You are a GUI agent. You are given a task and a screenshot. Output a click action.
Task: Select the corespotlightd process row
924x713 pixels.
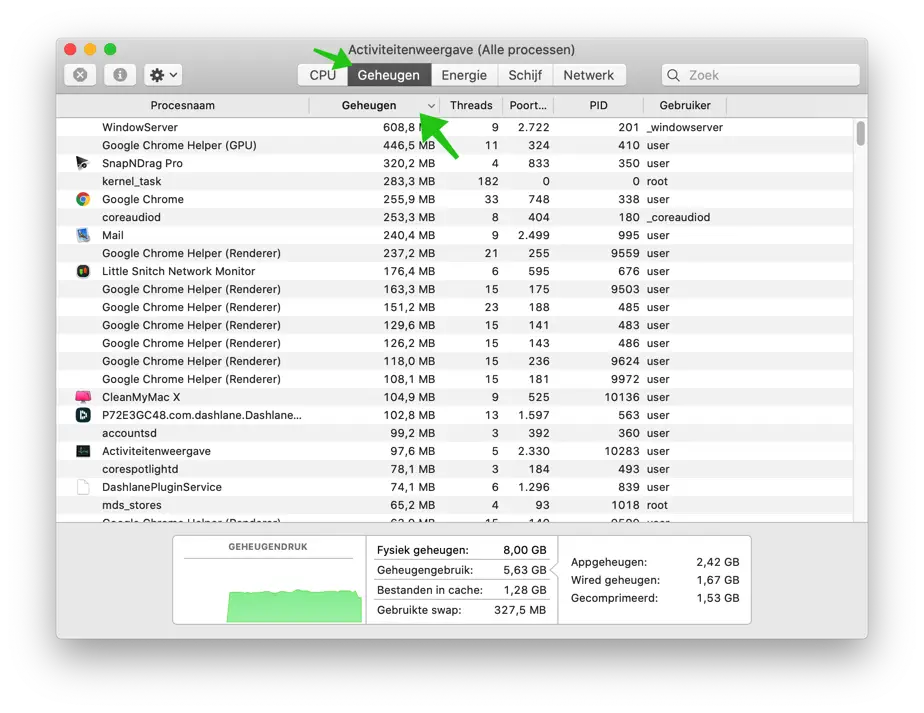[x=455, y=469]
